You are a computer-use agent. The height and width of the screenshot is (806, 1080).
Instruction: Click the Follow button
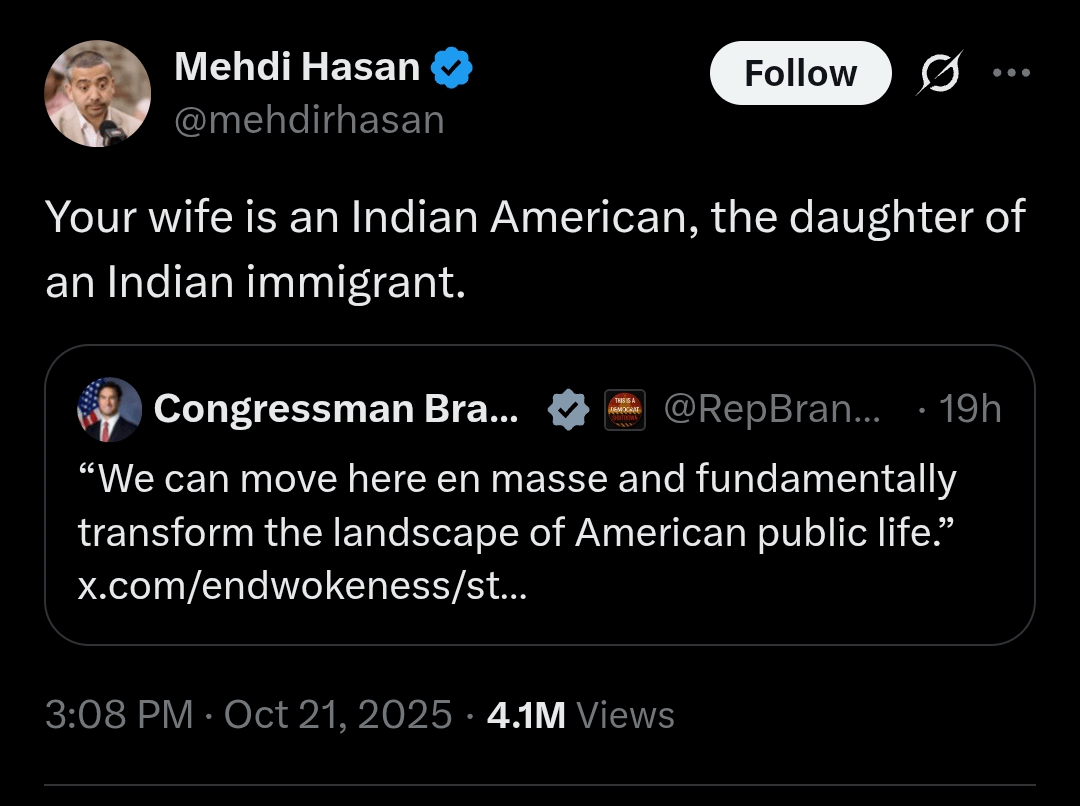click(x=800, y=73)
